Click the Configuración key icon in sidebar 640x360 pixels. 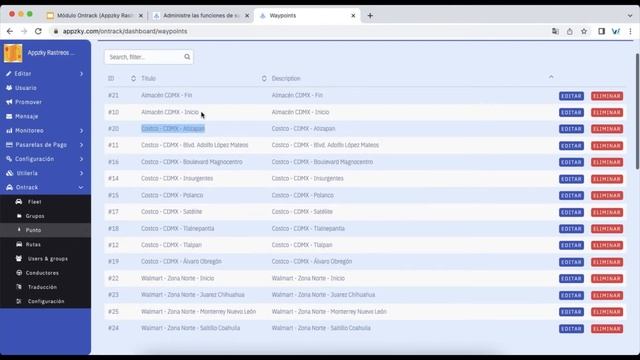[9, 159]
